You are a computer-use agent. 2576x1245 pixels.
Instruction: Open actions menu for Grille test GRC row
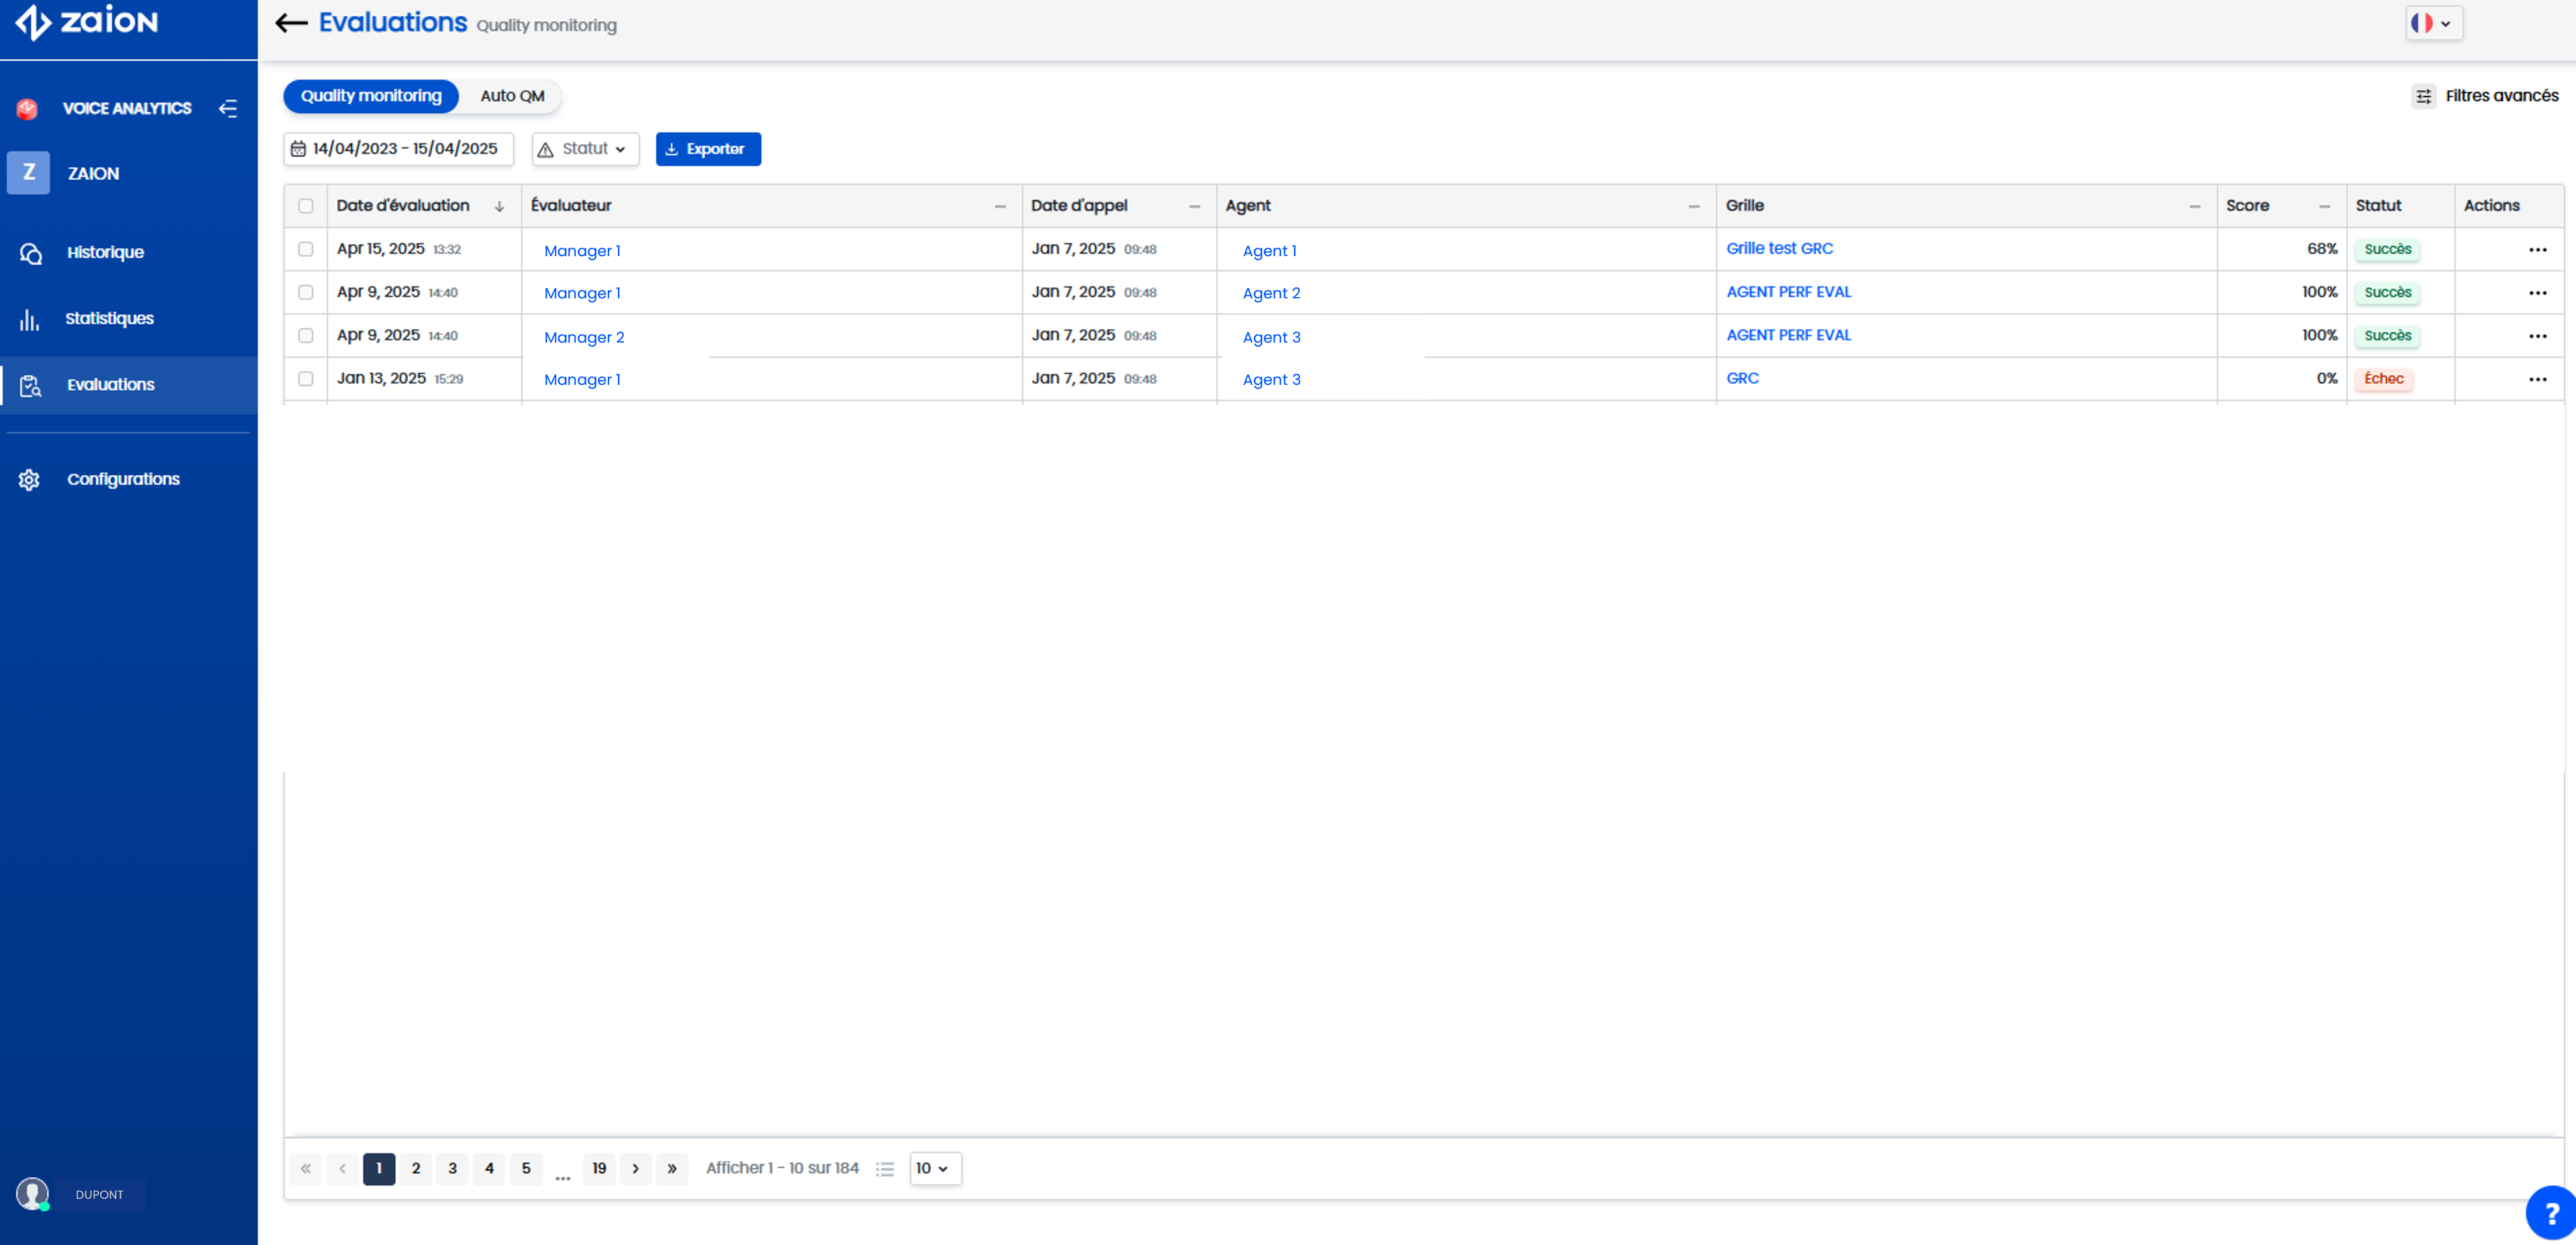coord(2537,250)
